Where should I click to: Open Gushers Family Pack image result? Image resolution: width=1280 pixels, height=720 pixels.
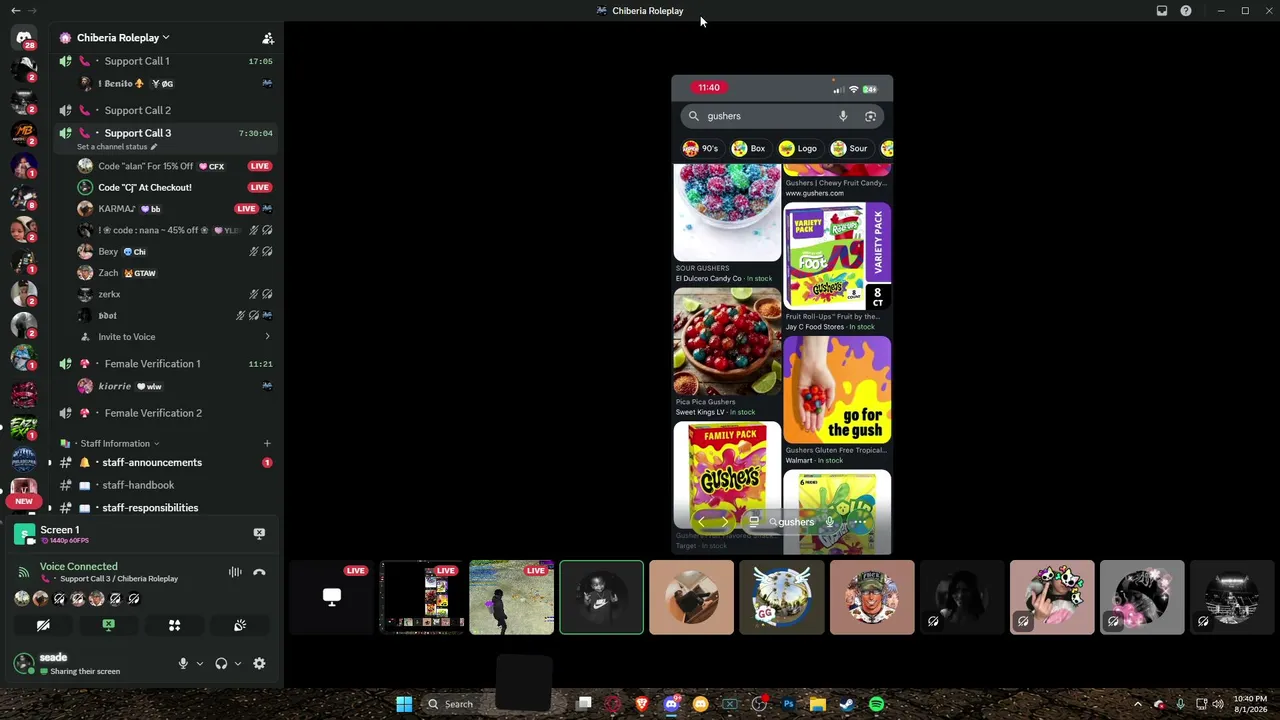(x=727, y=475)
